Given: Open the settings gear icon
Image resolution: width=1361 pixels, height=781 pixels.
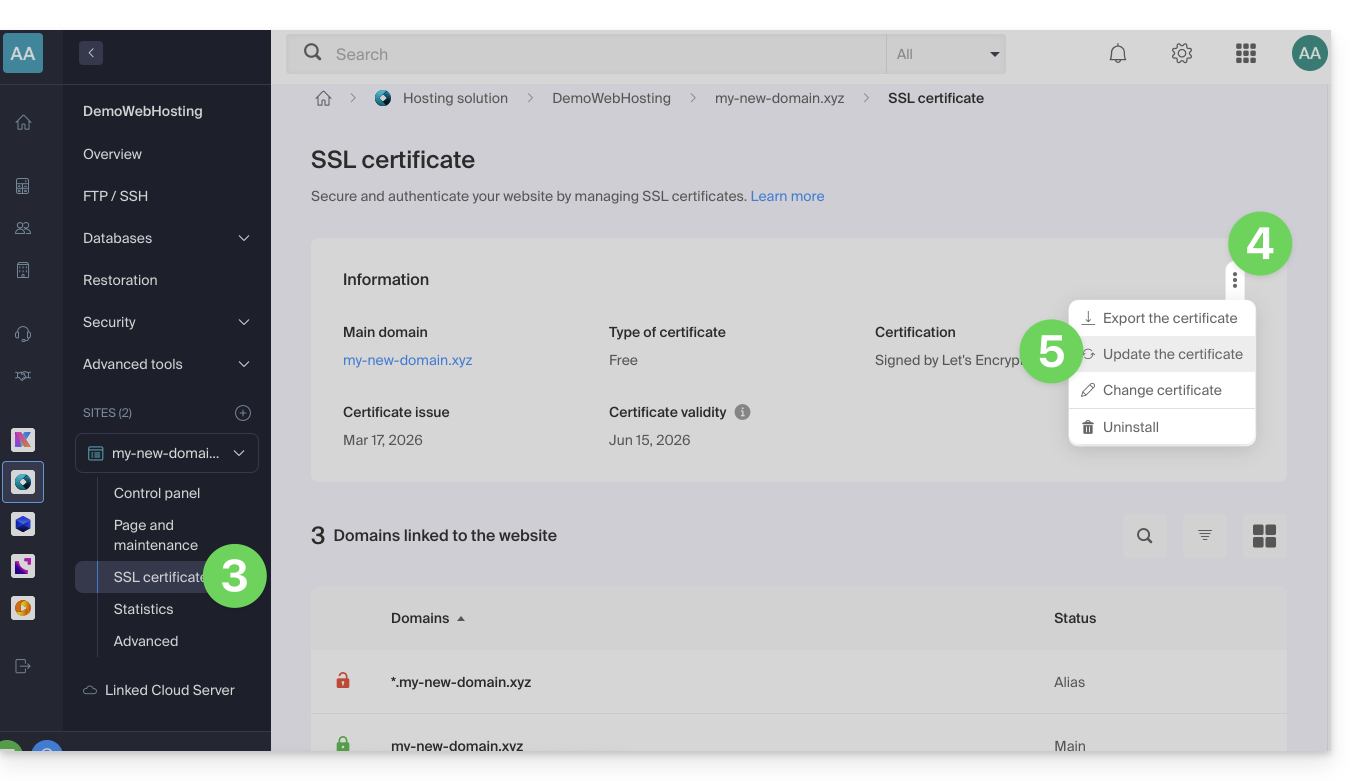Looking at the screenshot, I should 1182,54.
